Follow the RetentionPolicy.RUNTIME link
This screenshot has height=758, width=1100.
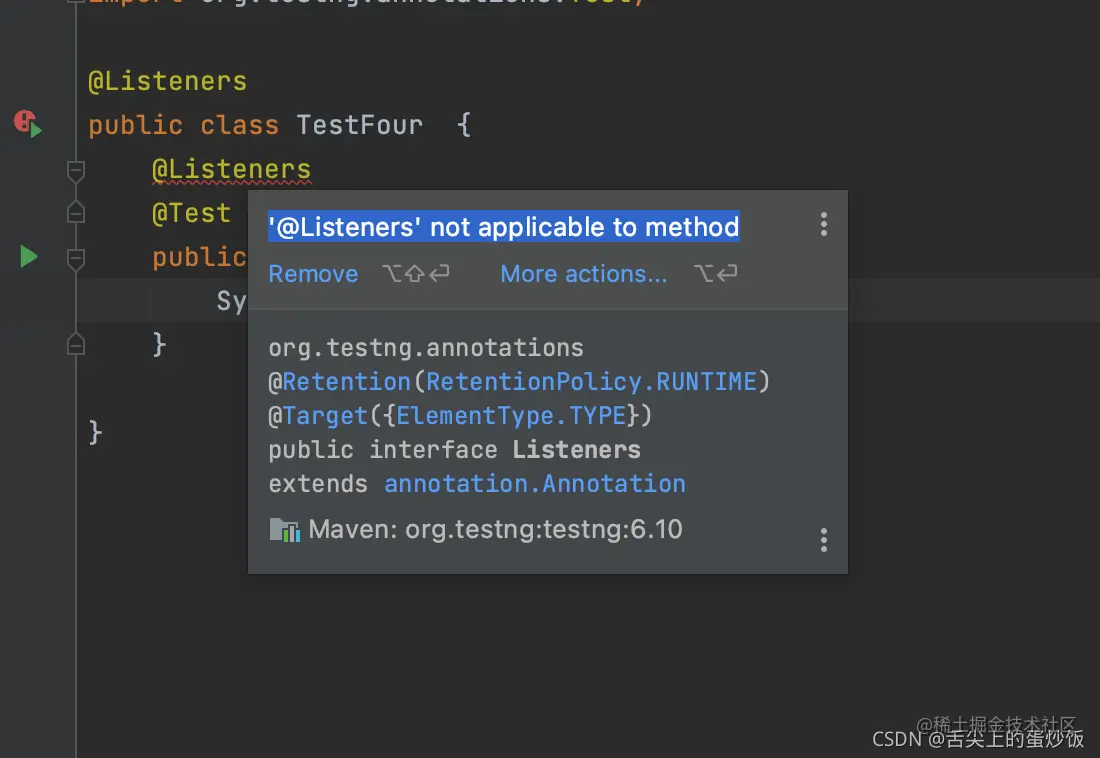tap(591, 382)
